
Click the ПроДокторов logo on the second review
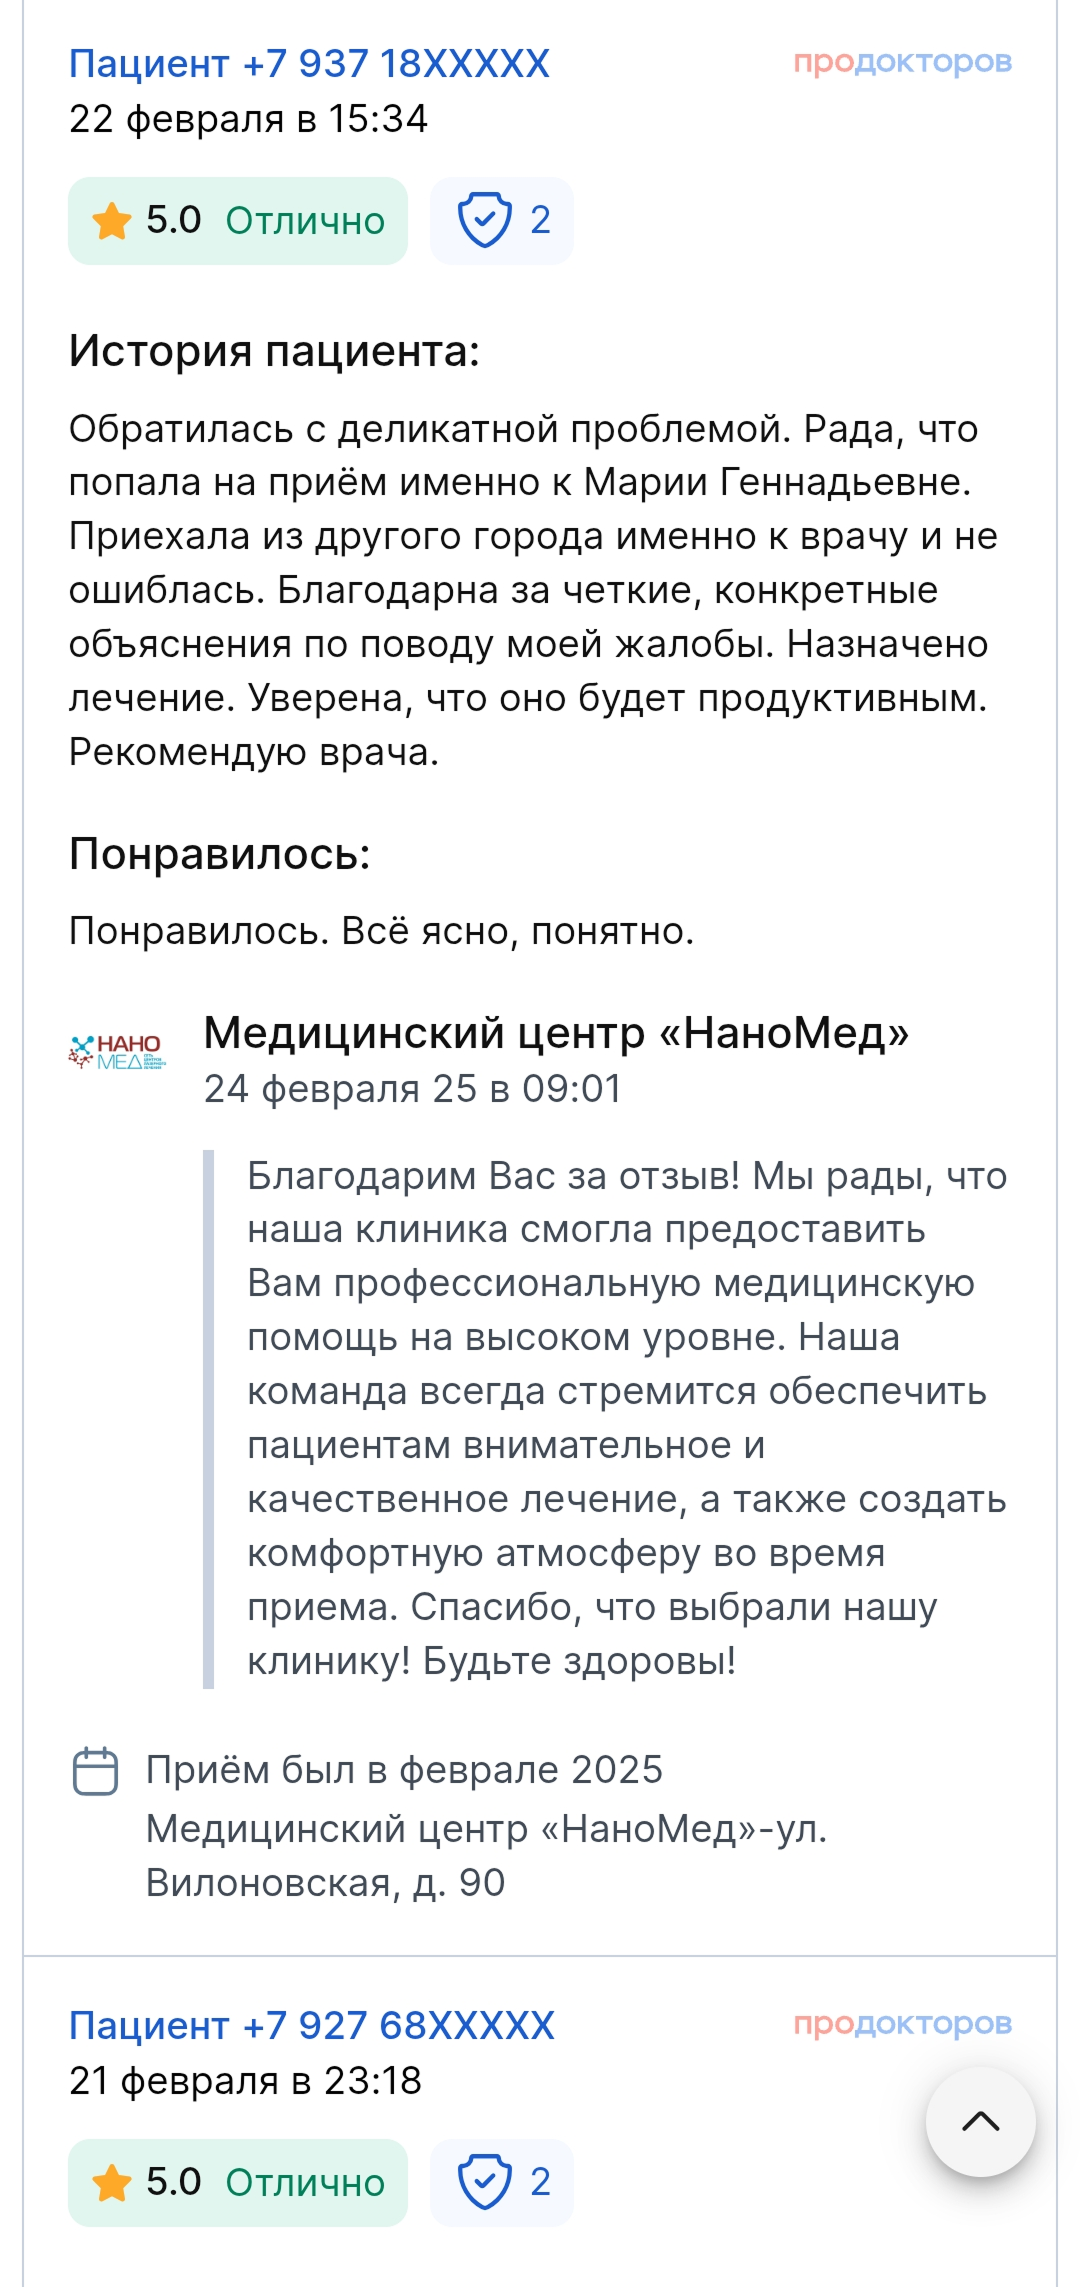click(902, 2024)
